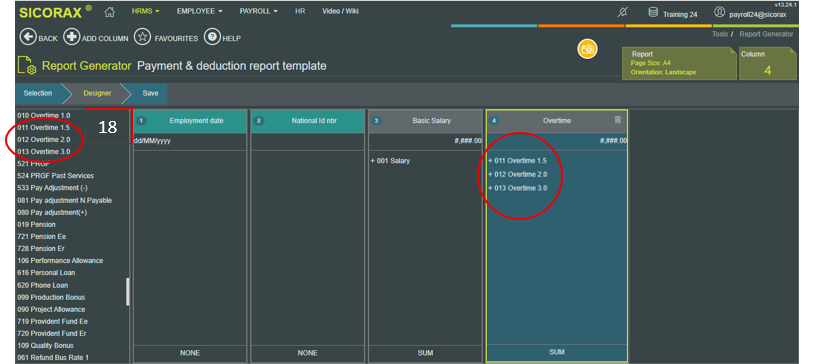Select 012 Overtime 2.0 in the code list
The width and height of the screenshot is (819, 364).
[x=43, y=140]
